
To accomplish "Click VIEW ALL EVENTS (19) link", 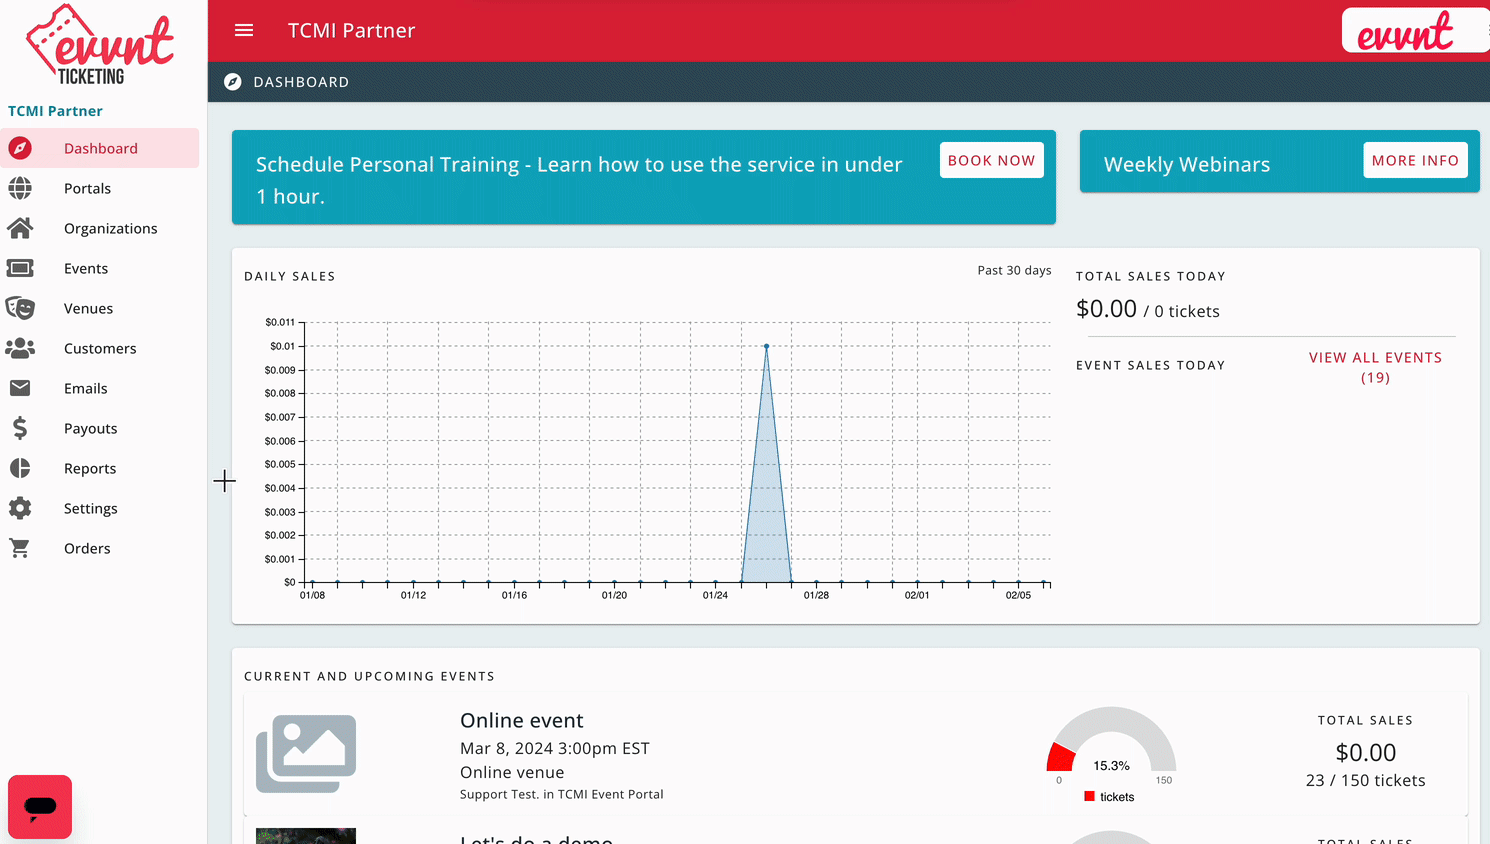I will pos(1375,367).
